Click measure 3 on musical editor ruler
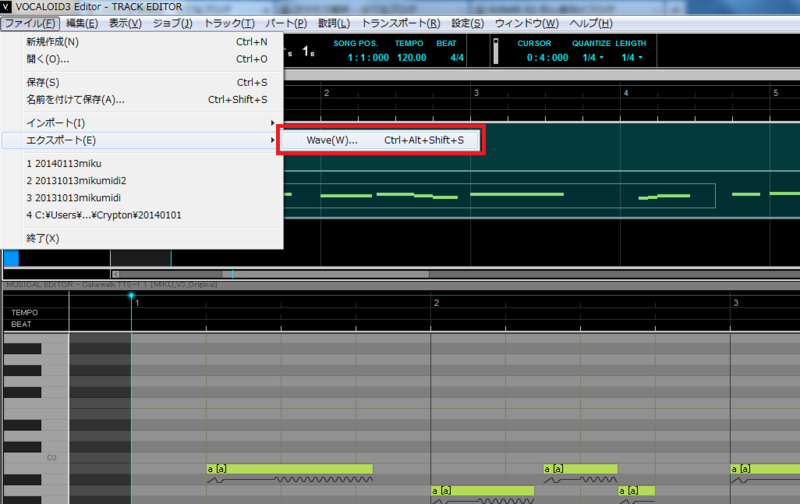Viewport: 800px width, 504px height. click(x=736, y=303)
